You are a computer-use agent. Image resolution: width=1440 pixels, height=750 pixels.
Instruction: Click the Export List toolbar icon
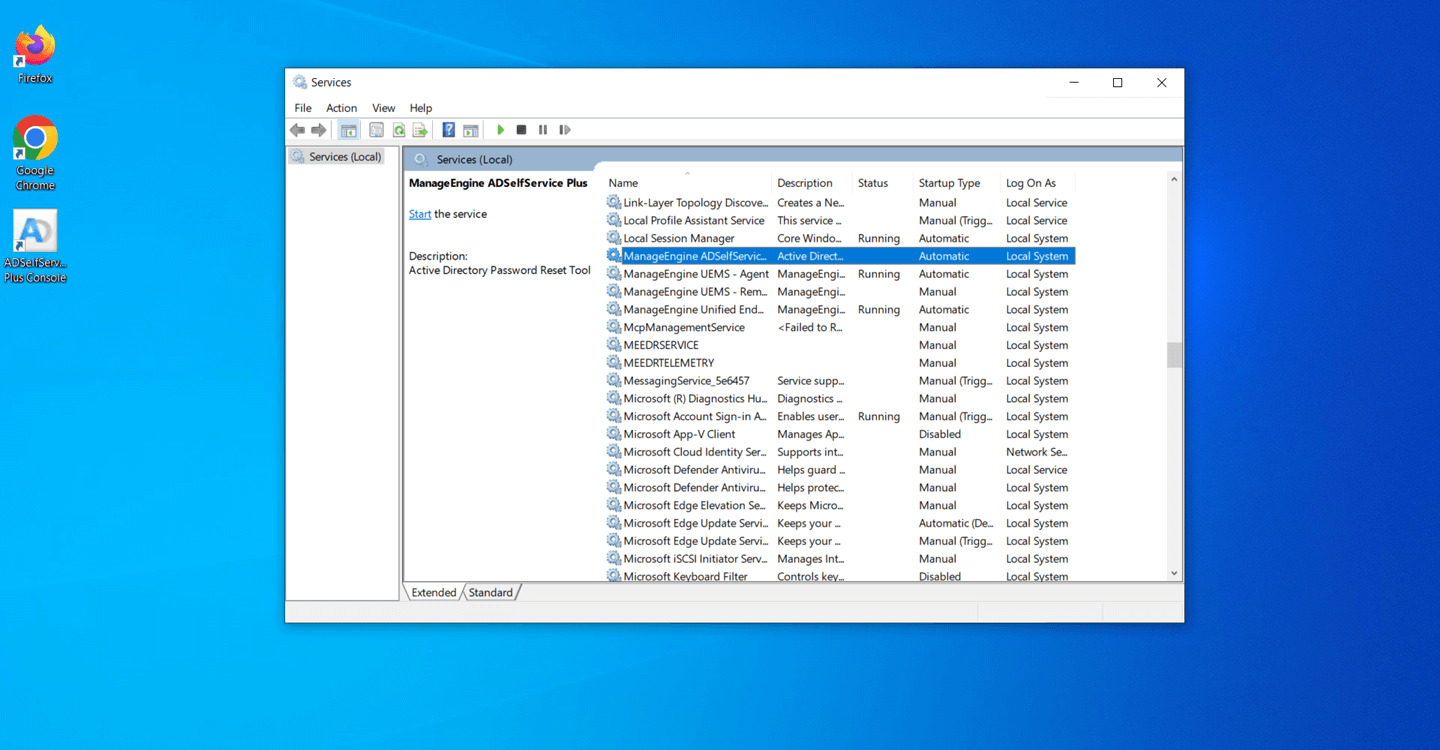click(420, 129)
